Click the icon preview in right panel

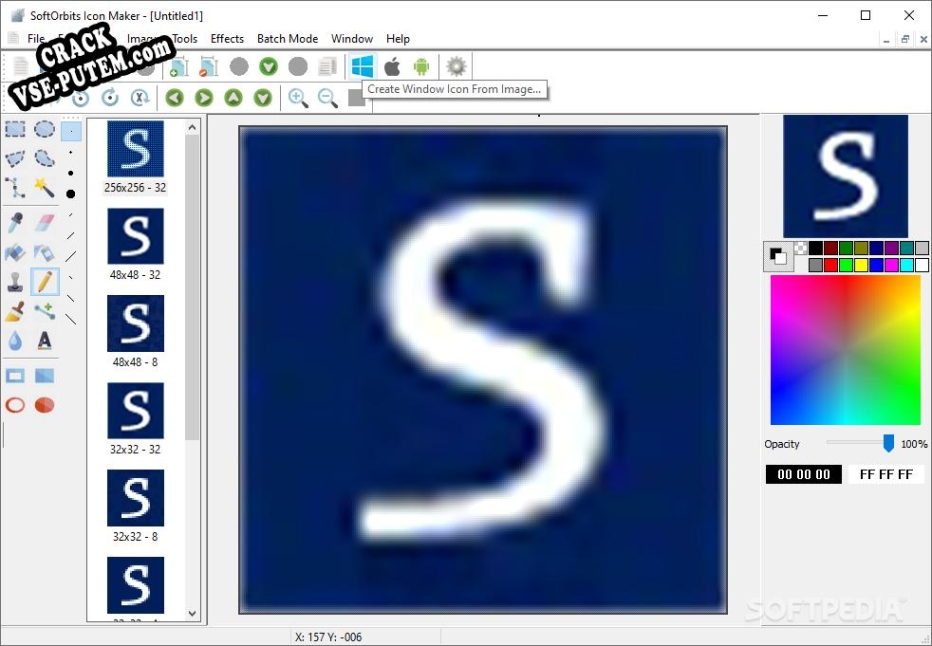pyautogui.click(x=845, y=177)
